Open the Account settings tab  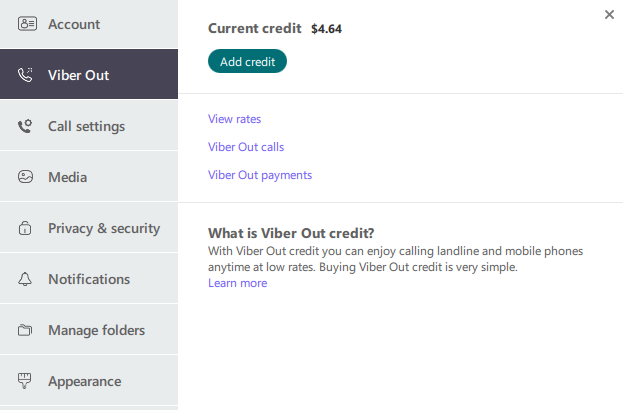tap(74, 24)
